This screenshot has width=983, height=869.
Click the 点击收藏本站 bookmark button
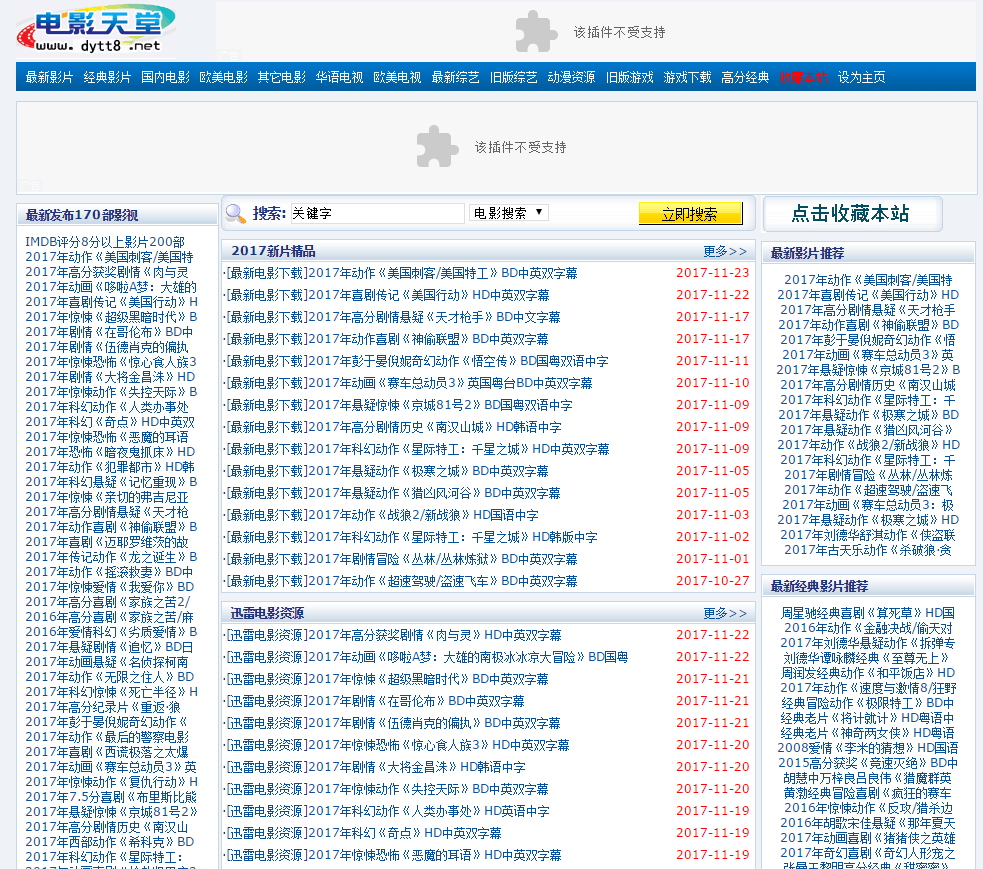pyautogui.click(x=851, y=213)
